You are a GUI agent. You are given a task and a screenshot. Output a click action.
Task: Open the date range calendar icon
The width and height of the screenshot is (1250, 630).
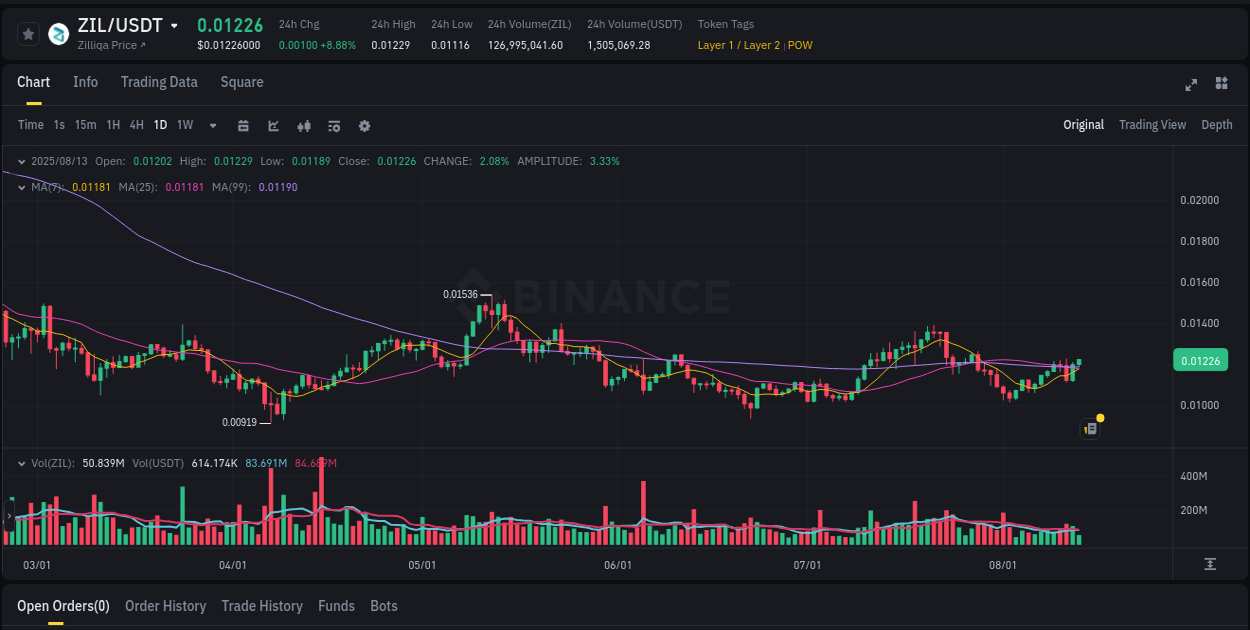[x=243, y=125]
